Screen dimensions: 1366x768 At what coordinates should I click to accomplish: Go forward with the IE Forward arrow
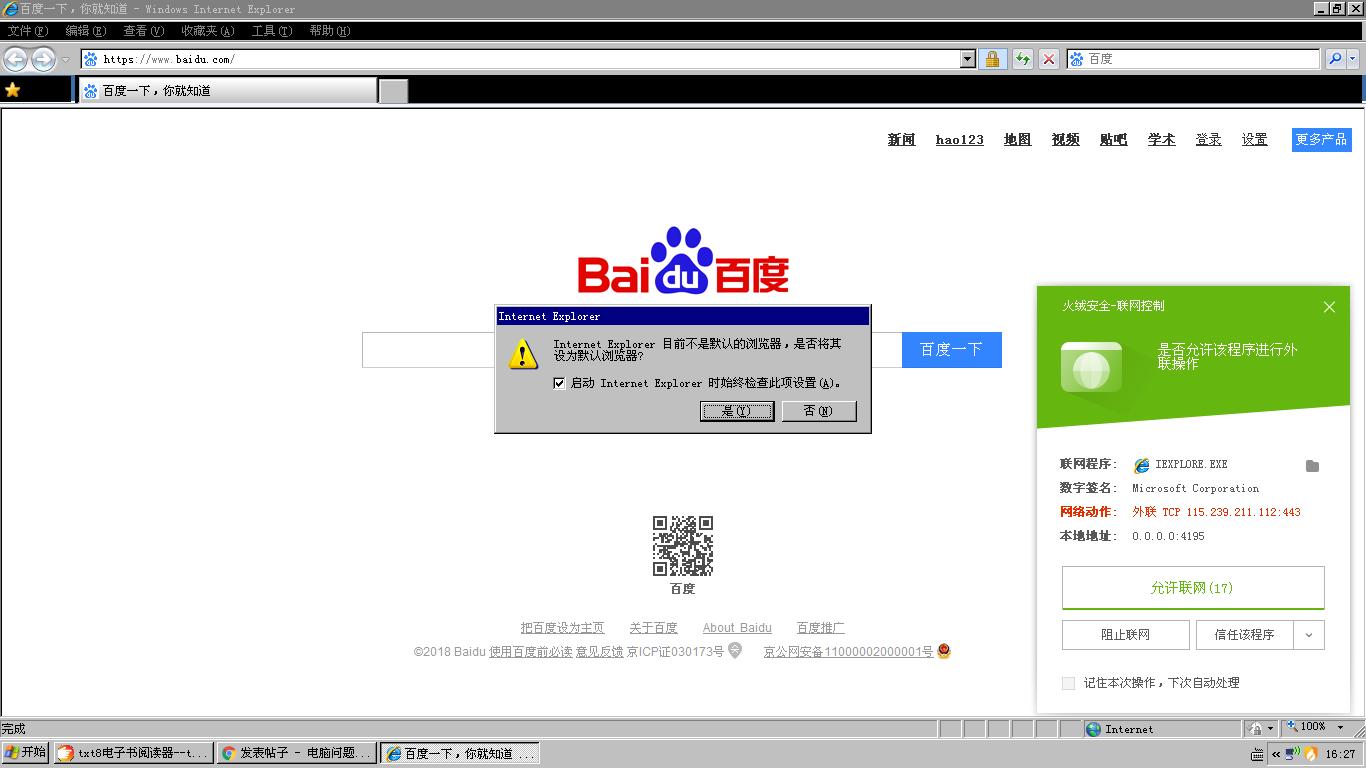[x=43, y=59]
